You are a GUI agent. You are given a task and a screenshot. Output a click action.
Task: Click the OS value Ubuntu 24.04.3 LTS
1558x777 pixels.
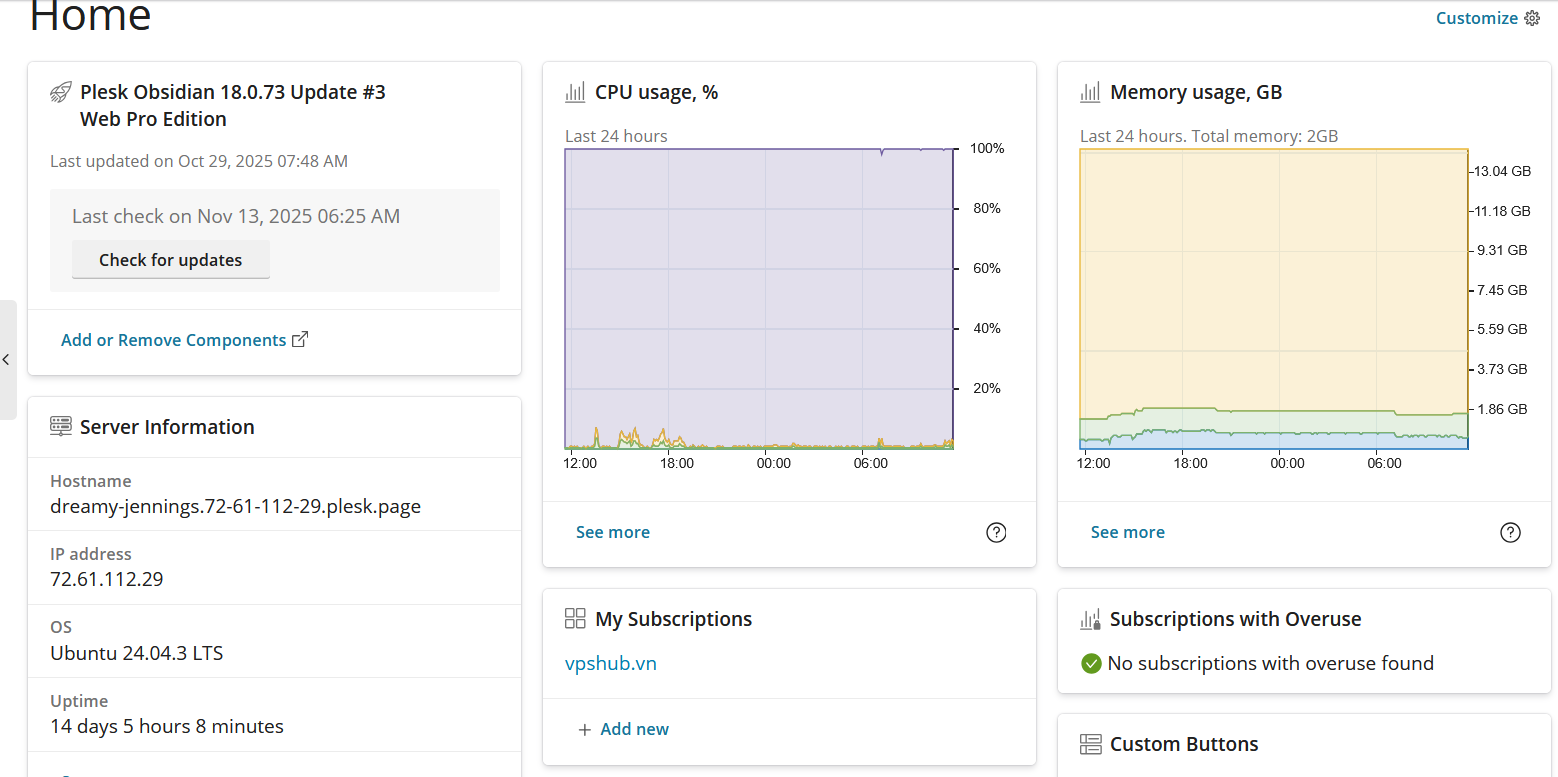(x=137, y=653)
